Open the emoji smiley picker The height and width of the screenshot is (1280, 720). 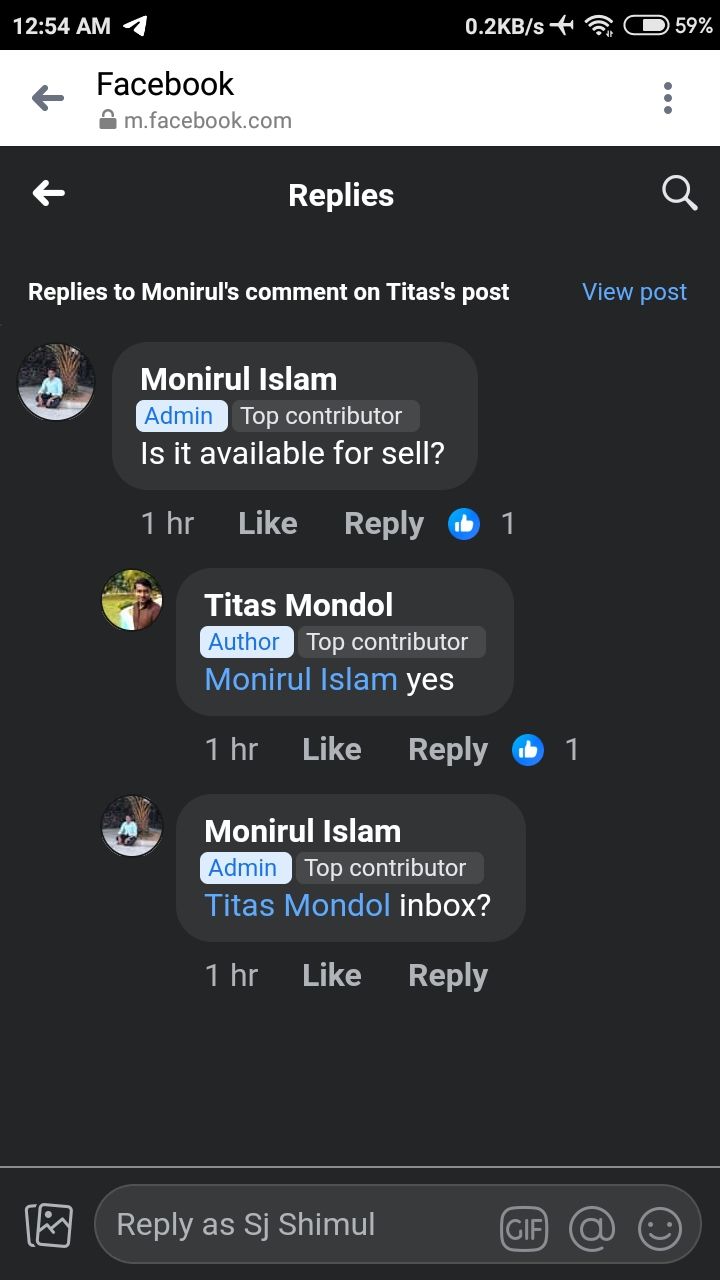[x=660, y=1229]
